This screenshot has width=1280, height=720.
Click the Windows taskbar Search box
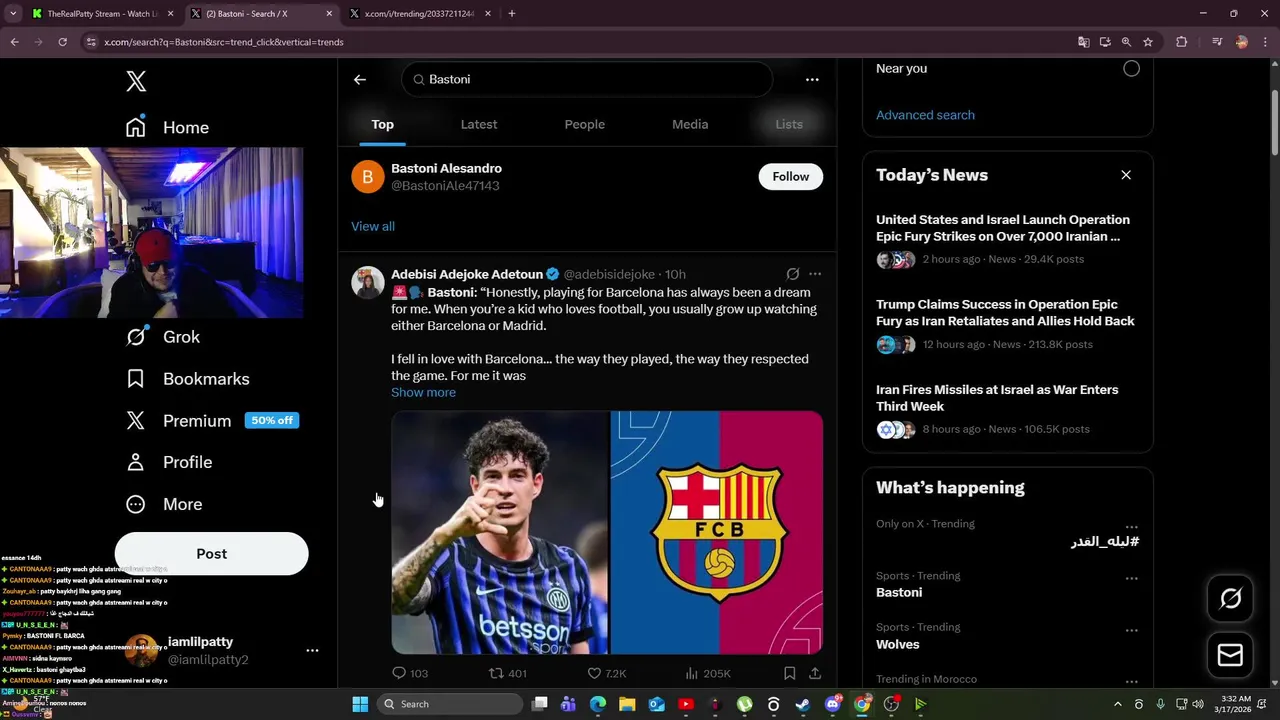pyautogui.click(x=452, y=704)
